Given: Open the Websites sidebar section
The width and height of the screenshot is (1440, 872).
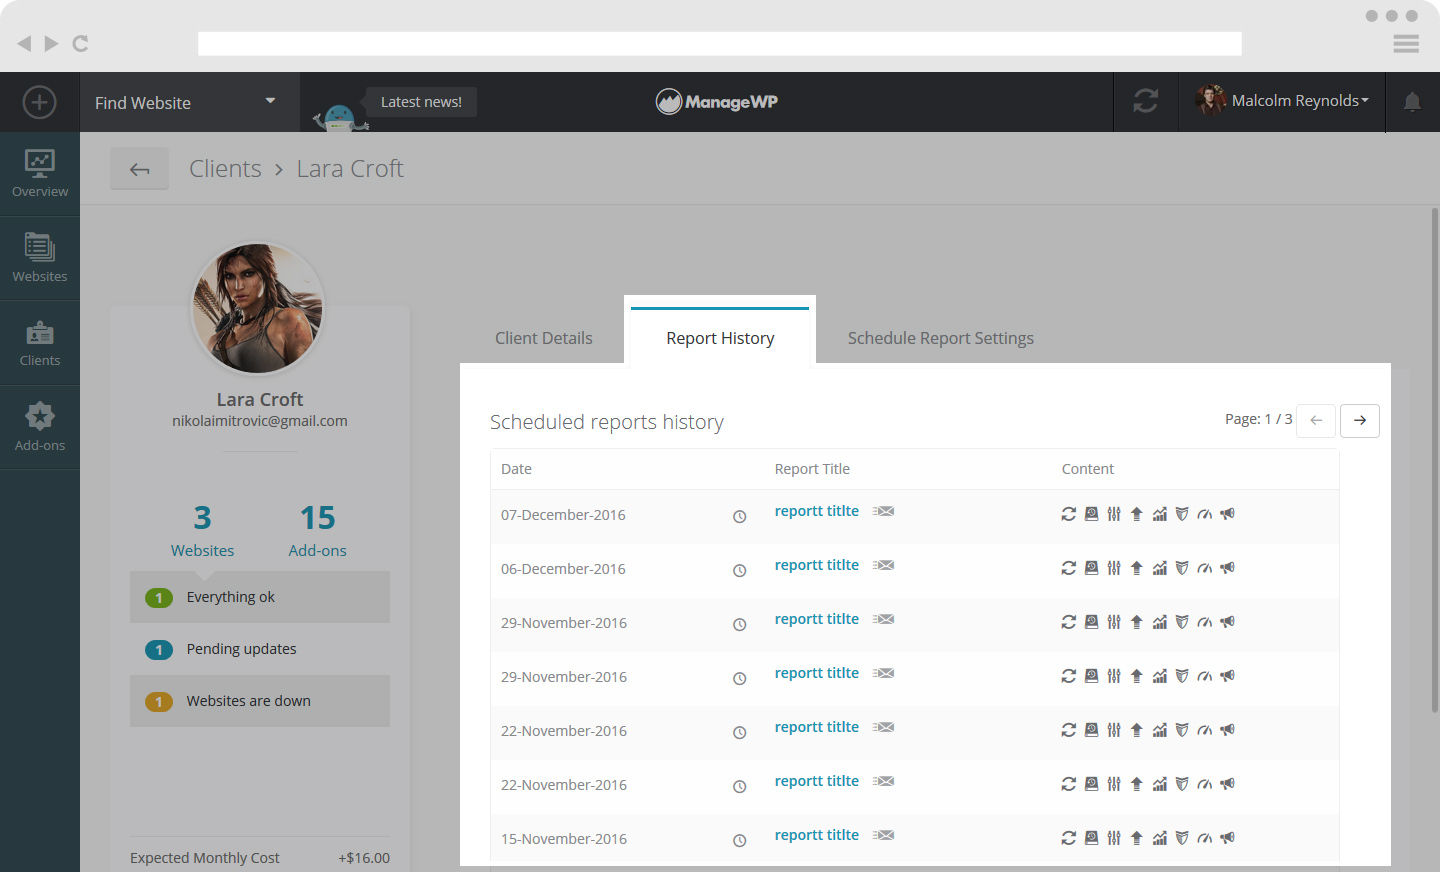Looking at the screenshot, I should pyautogui.click(x=40, y=258).
